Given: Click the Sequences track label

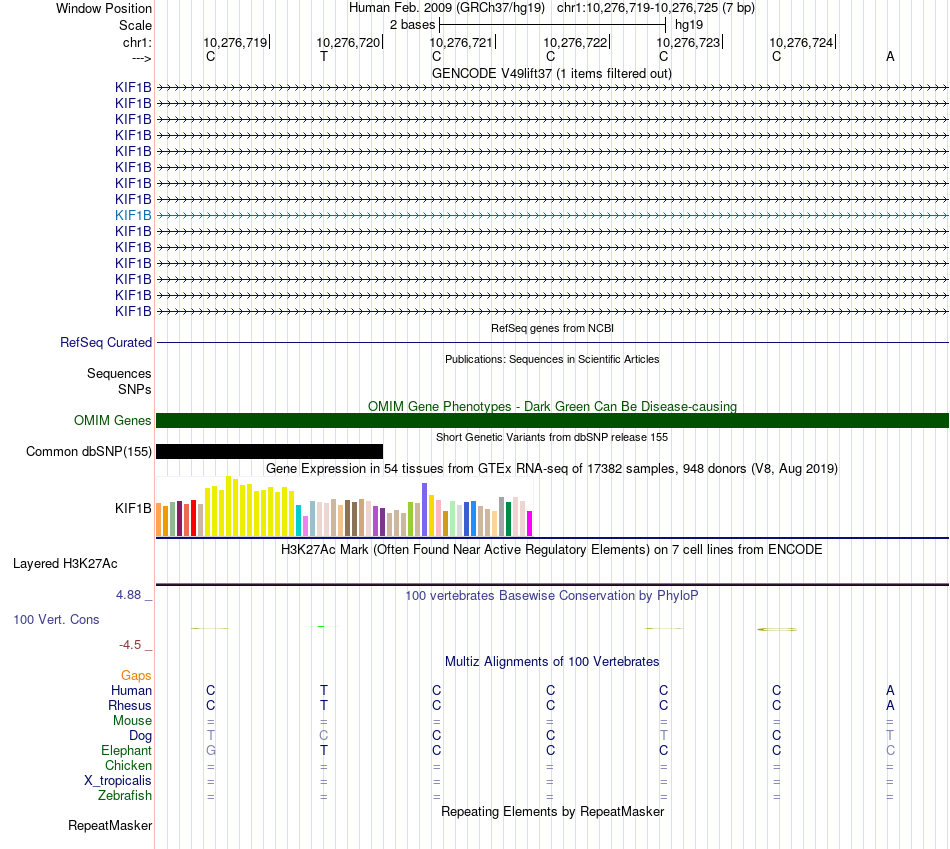Looking at the screenshot, I should 119,373.
